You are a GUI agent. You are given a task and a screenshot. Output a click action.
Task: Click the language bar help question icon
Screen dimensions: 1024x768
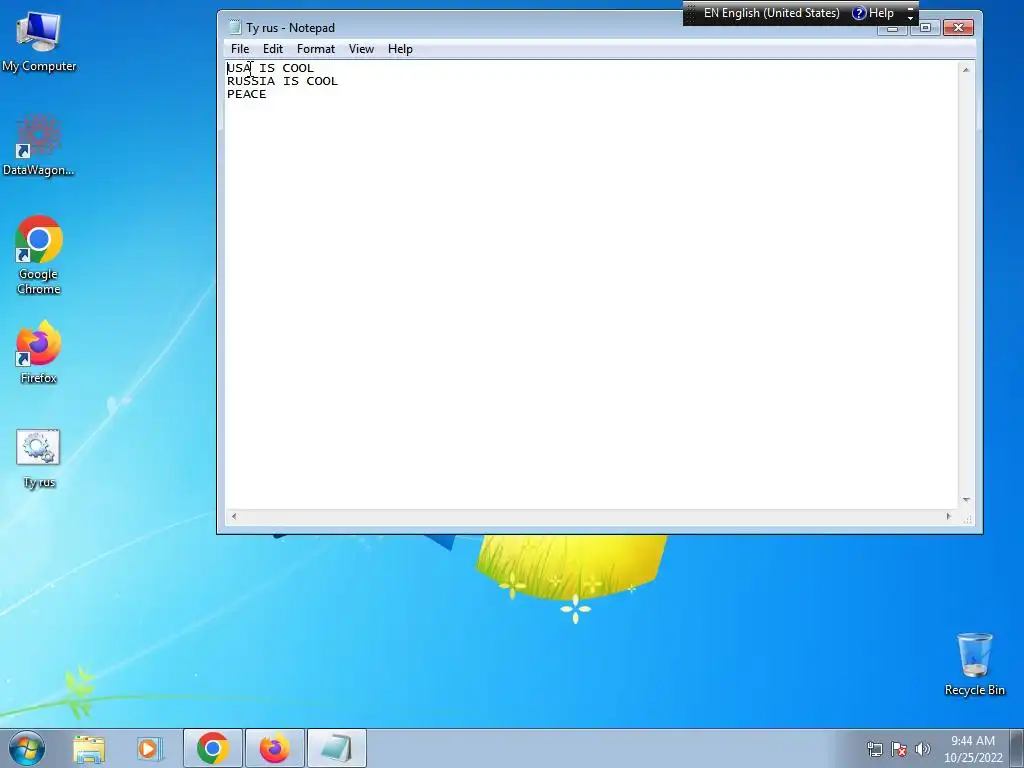coord(859,13)
